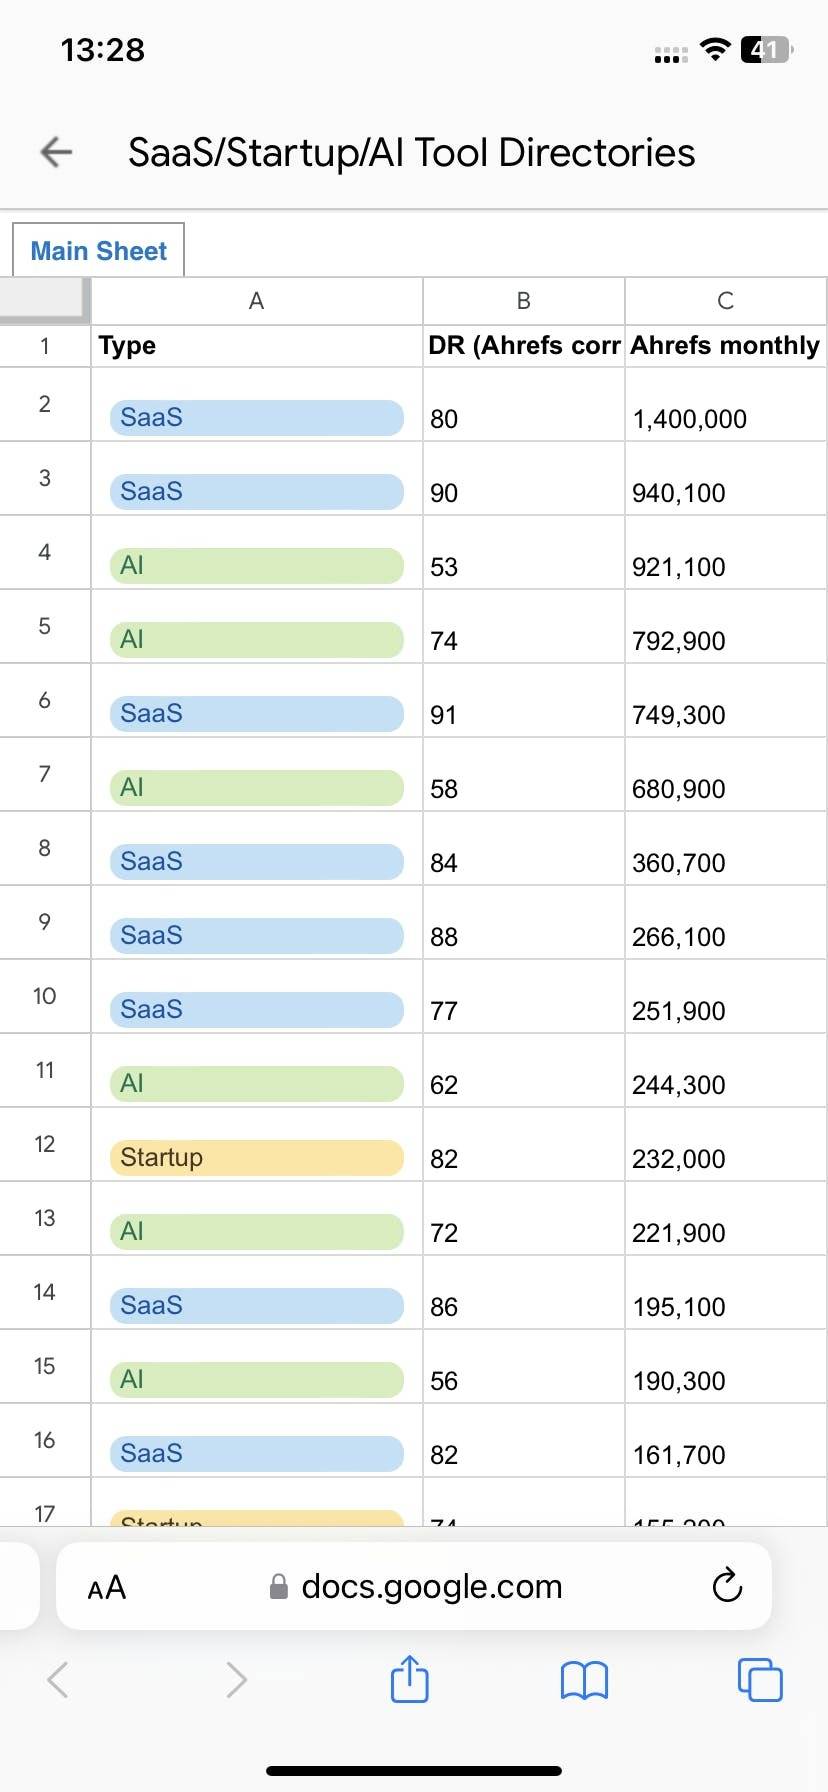This screenshot has height=1792, width=828.
Task: Select column A header
Action: pos(257,301)
